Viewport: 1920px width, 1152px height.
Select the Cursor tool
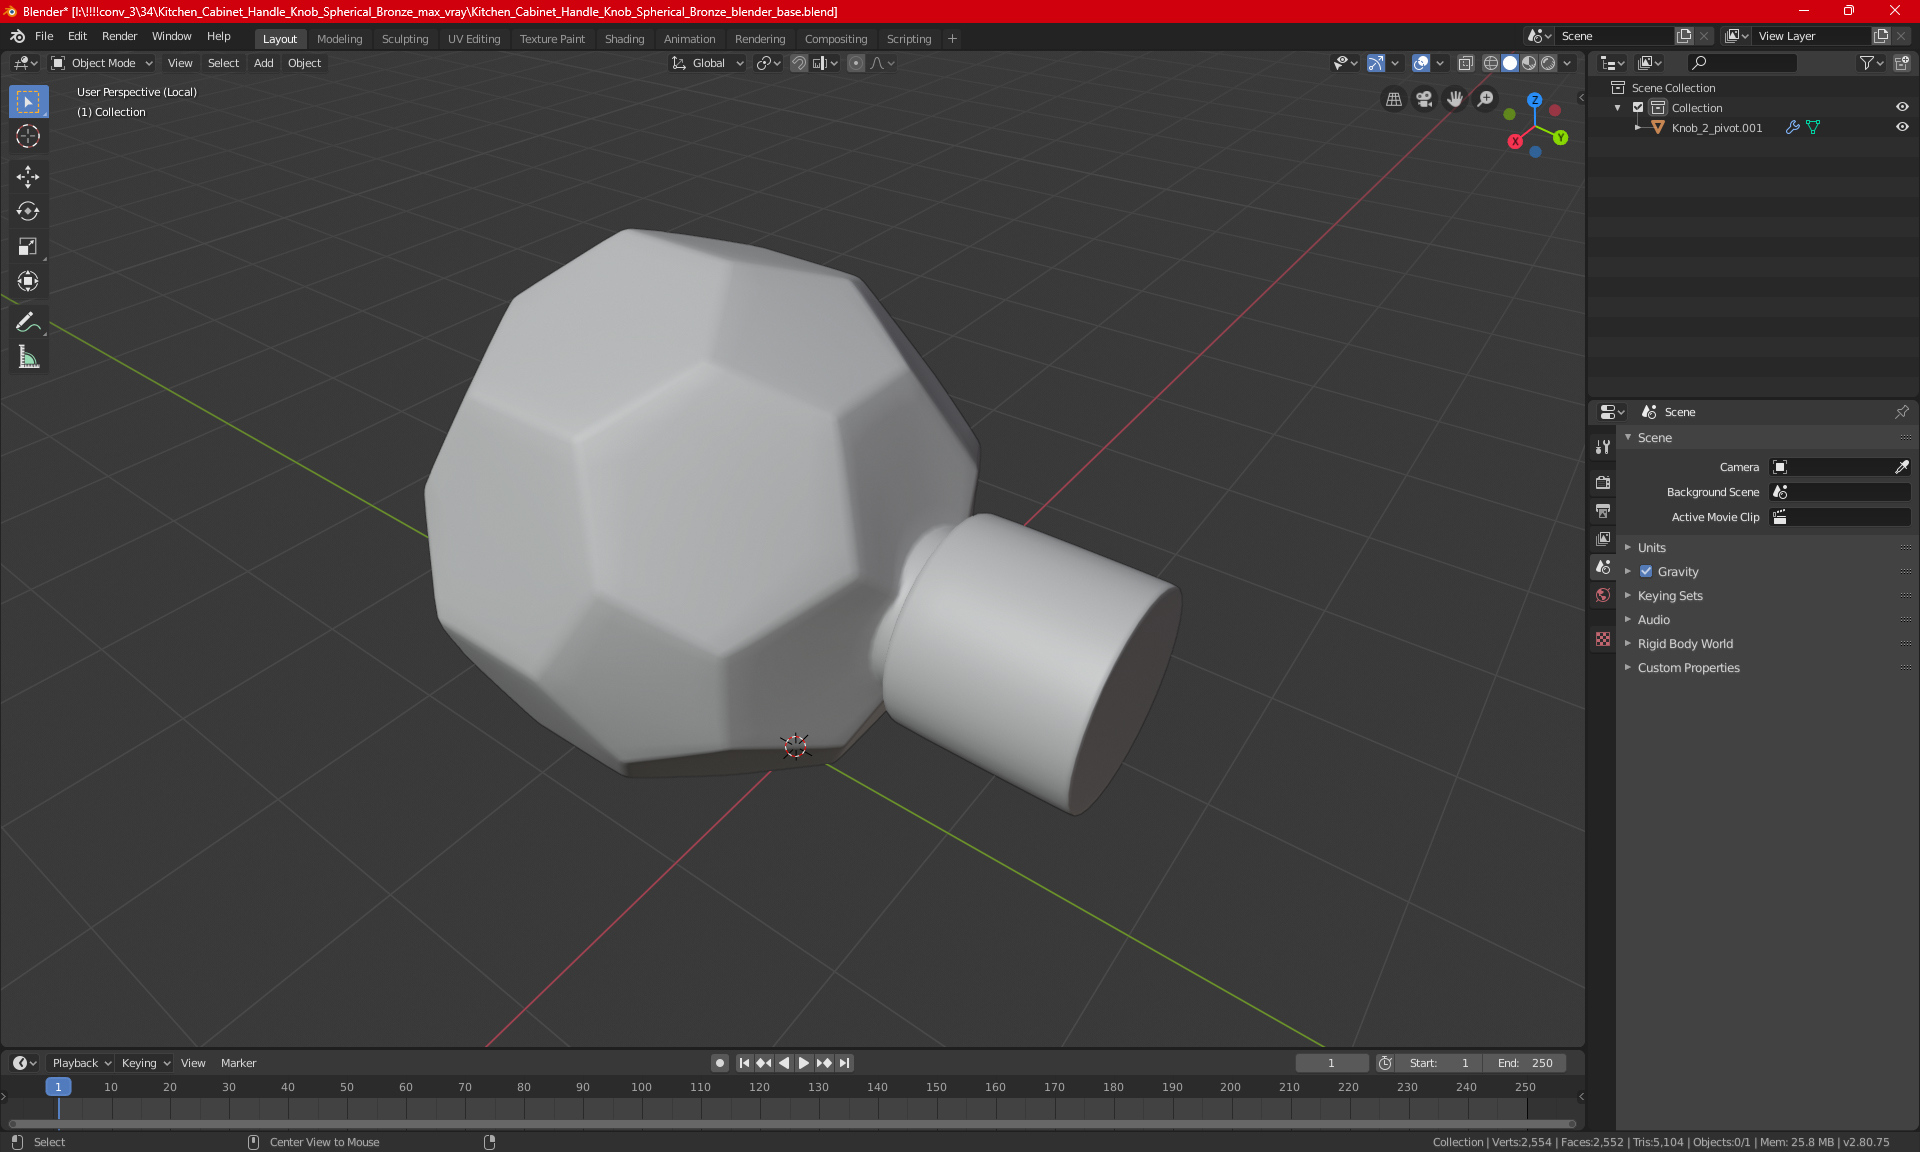tap(28, 137)
